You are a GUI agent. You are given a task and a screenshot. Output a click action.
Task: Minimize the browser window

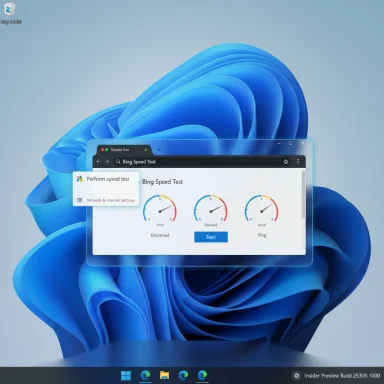(x=279, y=143)
